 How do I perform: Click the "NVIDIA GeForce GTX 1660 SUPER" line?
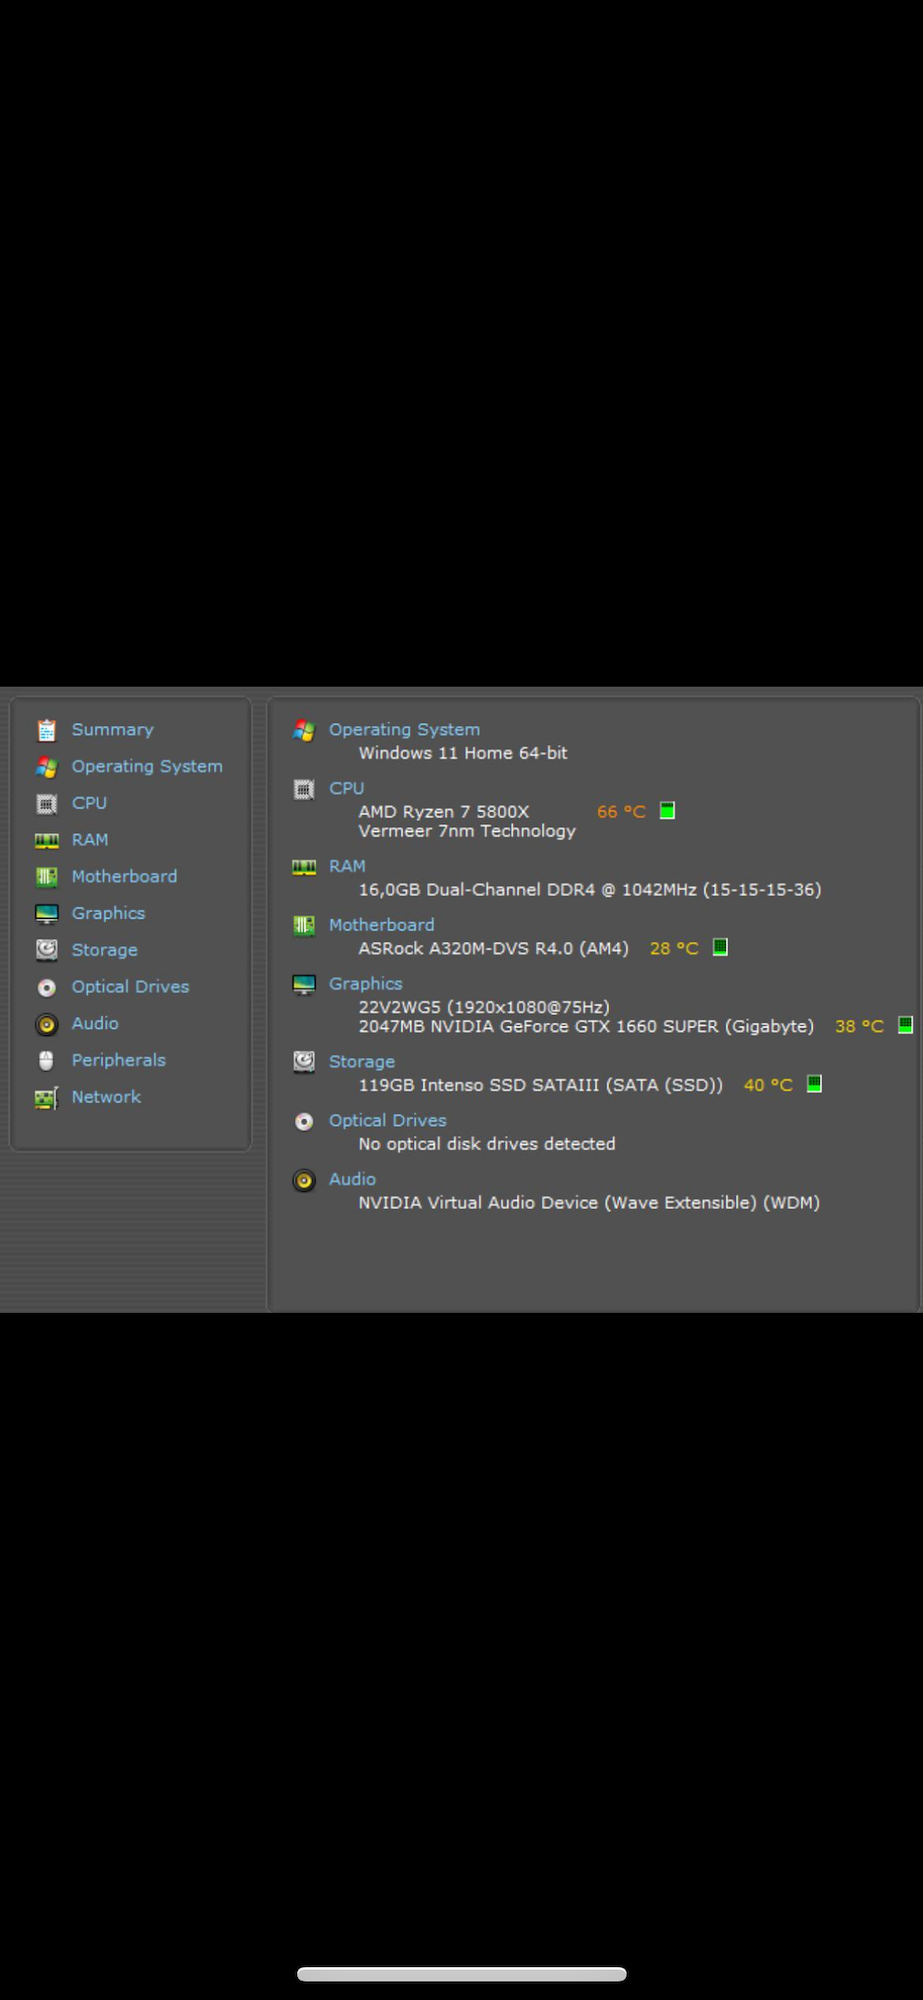[586, 1026]
